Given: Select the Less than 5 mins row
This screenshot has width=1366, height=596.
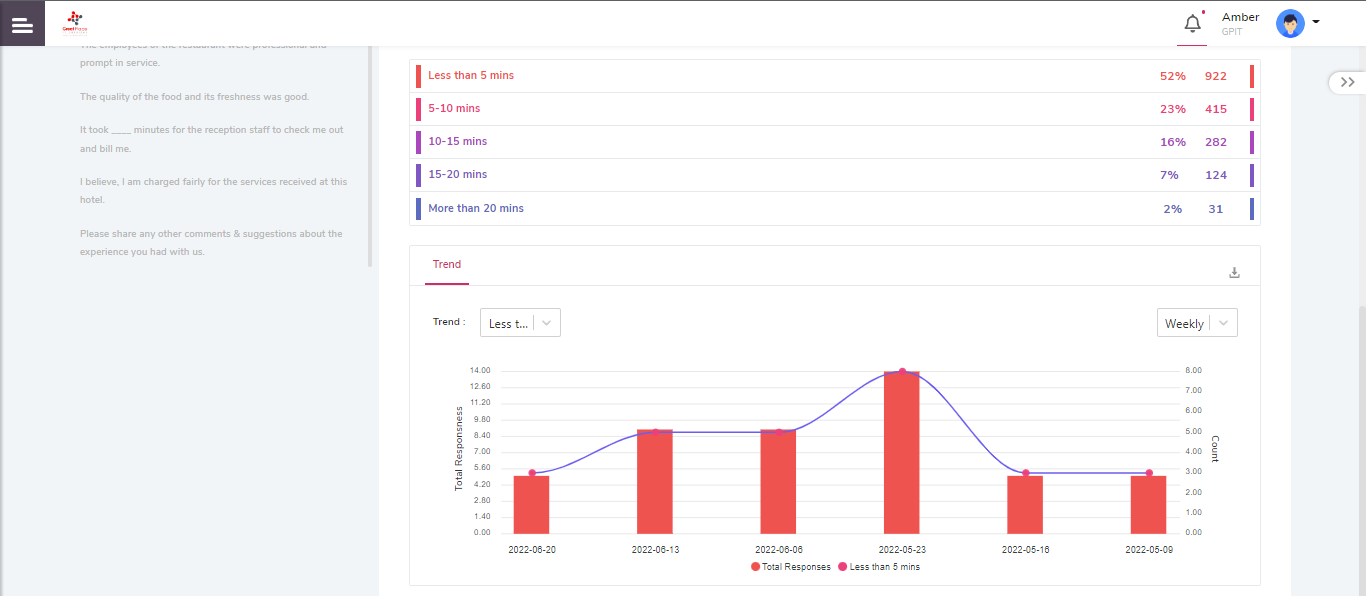Looking at the screenshot, I should coord(834,76).
